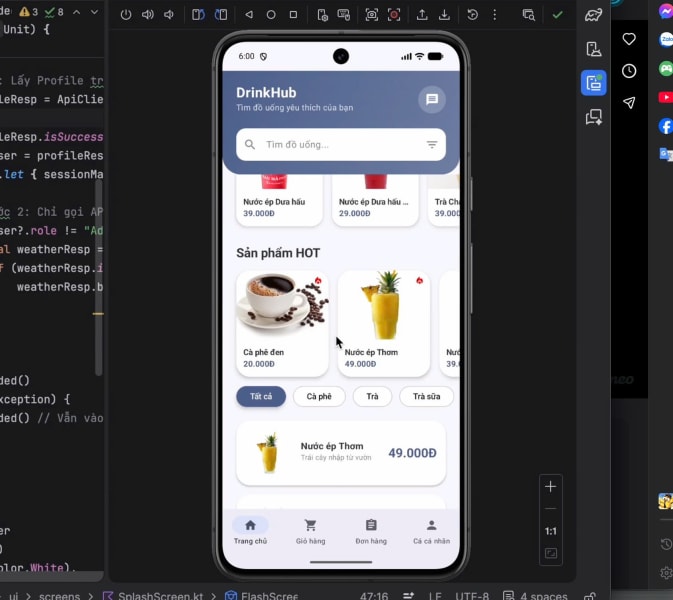Open the Nước ép Thơm hot product card
Viewport: 673px width, 600px height.
coord(384,324)
